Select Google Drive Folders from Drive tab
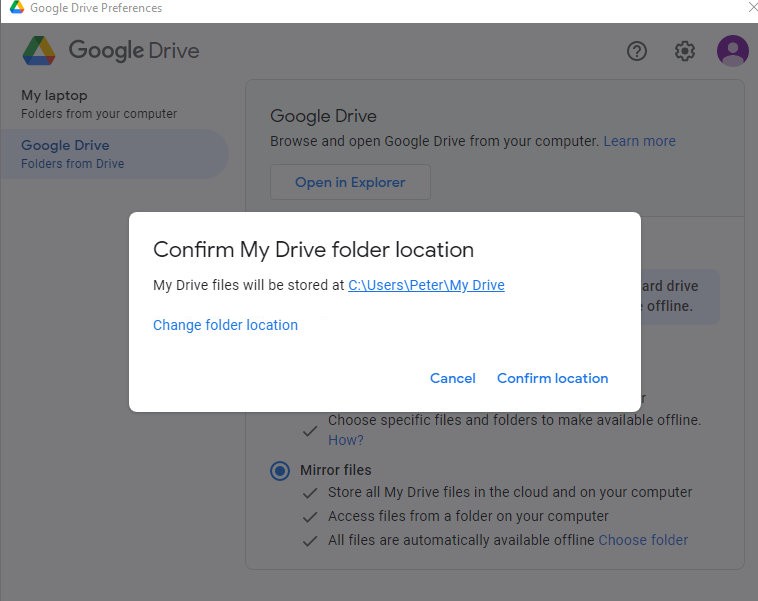Image resolution: width=758 pixels, height=601 pixels. click(x=114, y=154)
